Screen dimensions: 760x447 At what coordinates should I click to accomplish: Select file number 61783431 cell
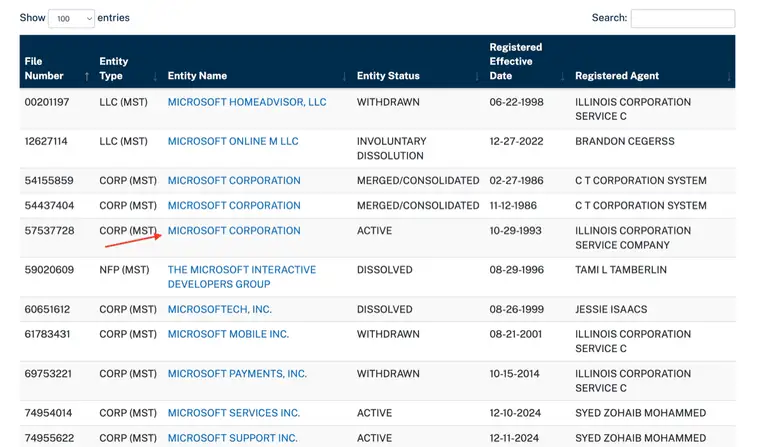47,335
